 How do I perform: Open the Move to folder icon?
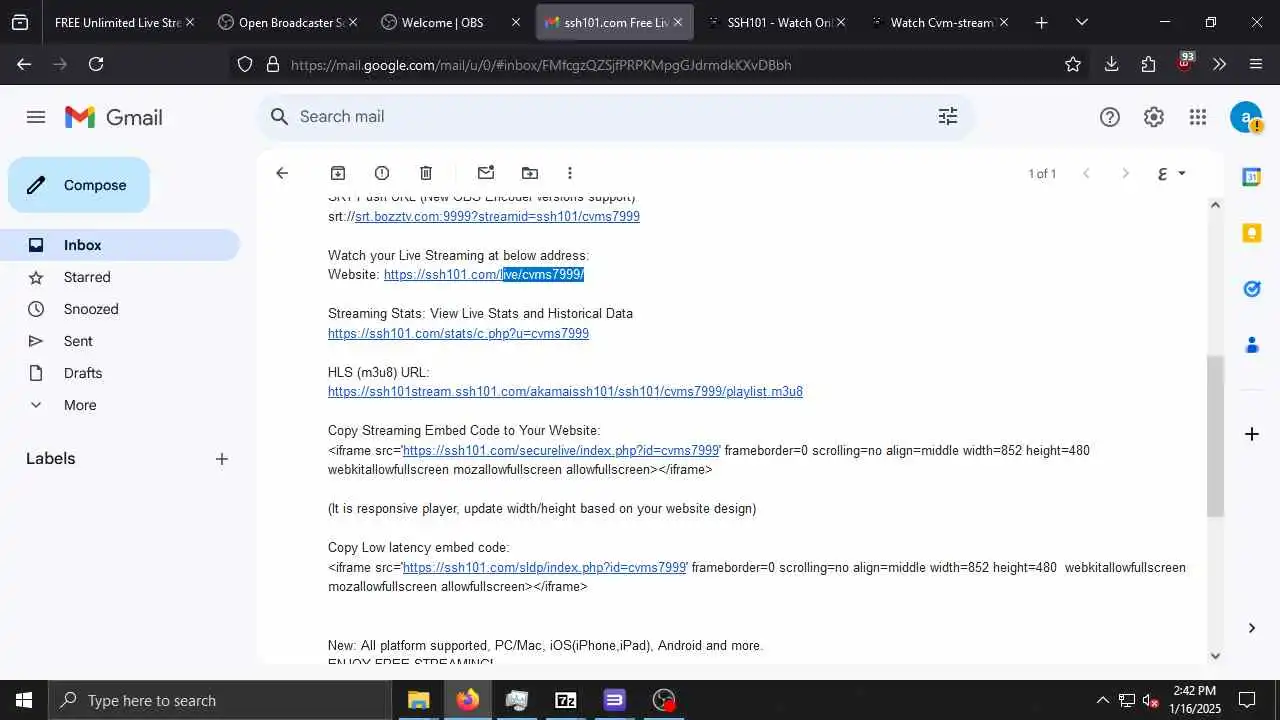pos(530,173)
